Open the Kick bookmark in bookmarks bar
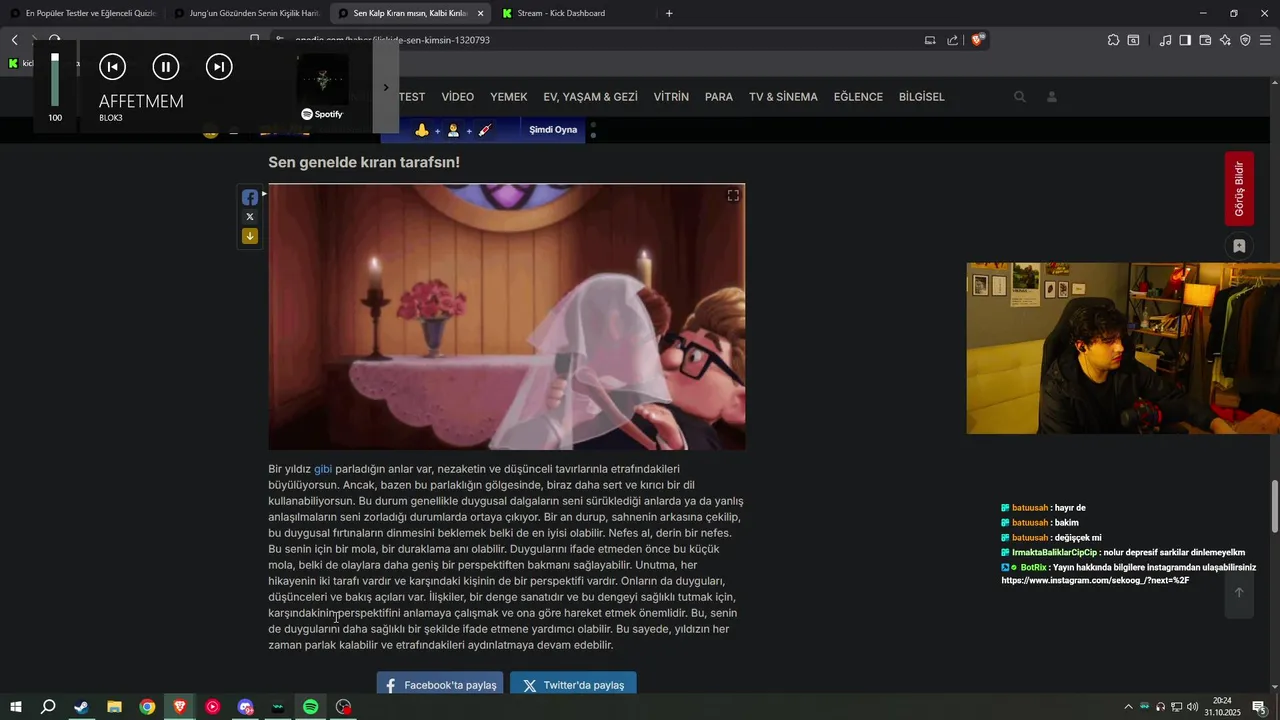The image size is (1280, 720). point(20,63)
